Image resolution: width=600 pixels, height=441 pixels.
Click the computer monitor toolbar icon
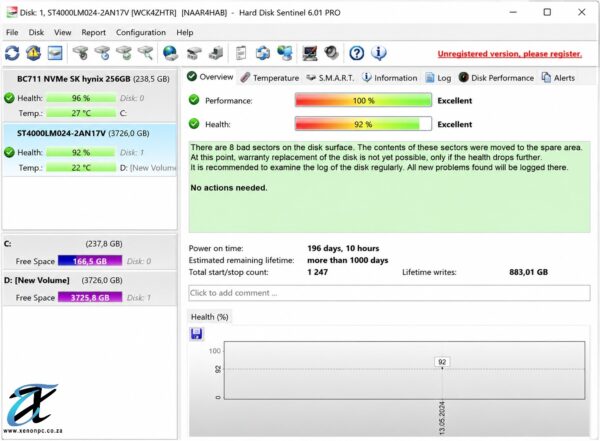(x=310, y=53)
